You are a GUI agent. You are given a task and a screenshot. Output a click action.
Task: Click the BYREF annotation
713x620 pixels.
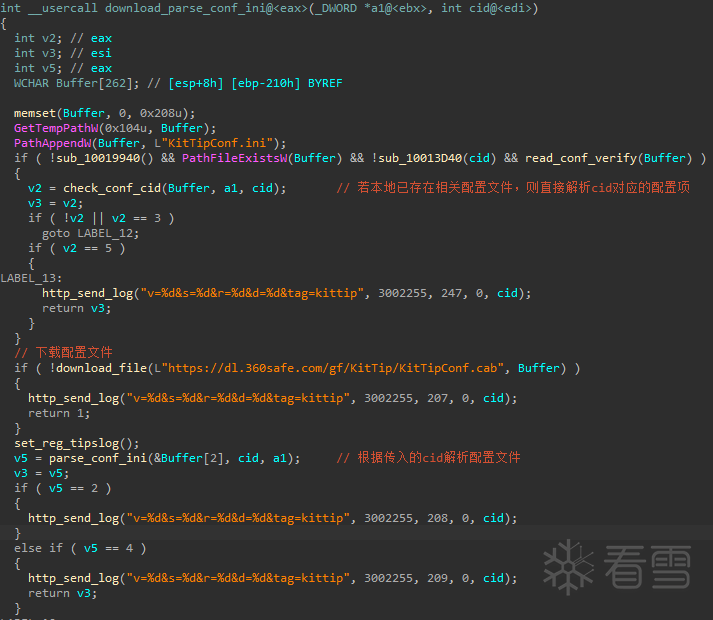pyautogui.click(x=325, y=83)
